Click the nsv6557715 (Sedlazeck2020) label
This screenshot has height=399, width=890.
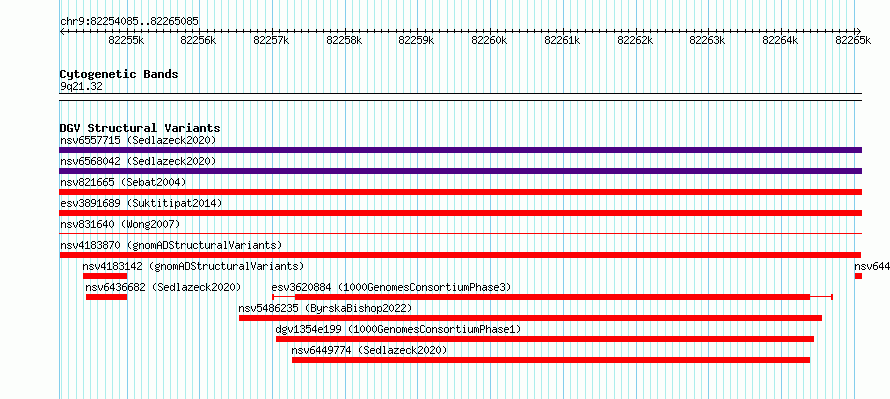(138, 140)
